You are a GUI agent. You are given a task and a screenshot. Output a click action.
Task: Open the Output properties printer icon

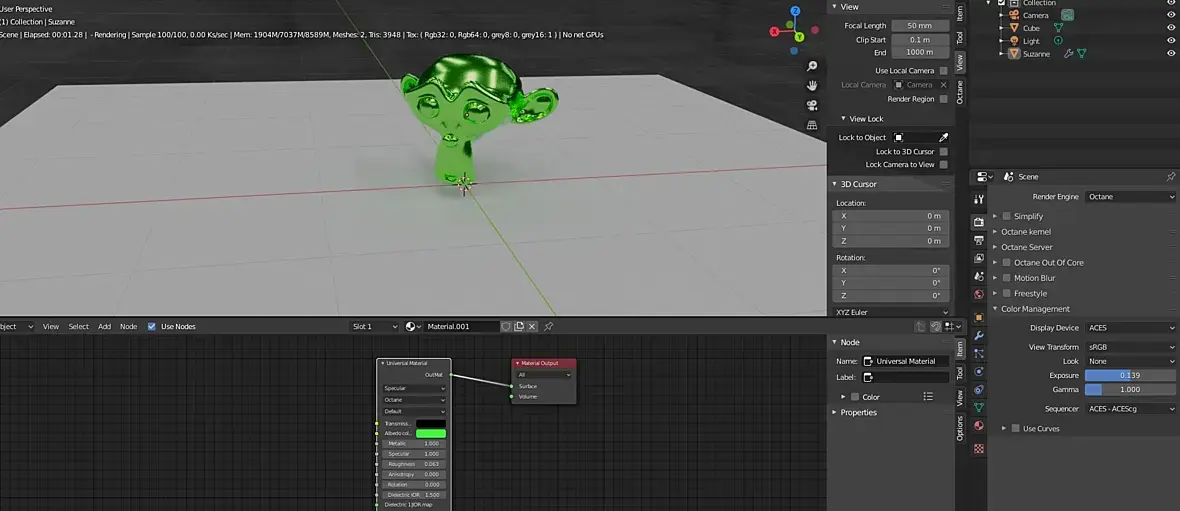(979, 240)
